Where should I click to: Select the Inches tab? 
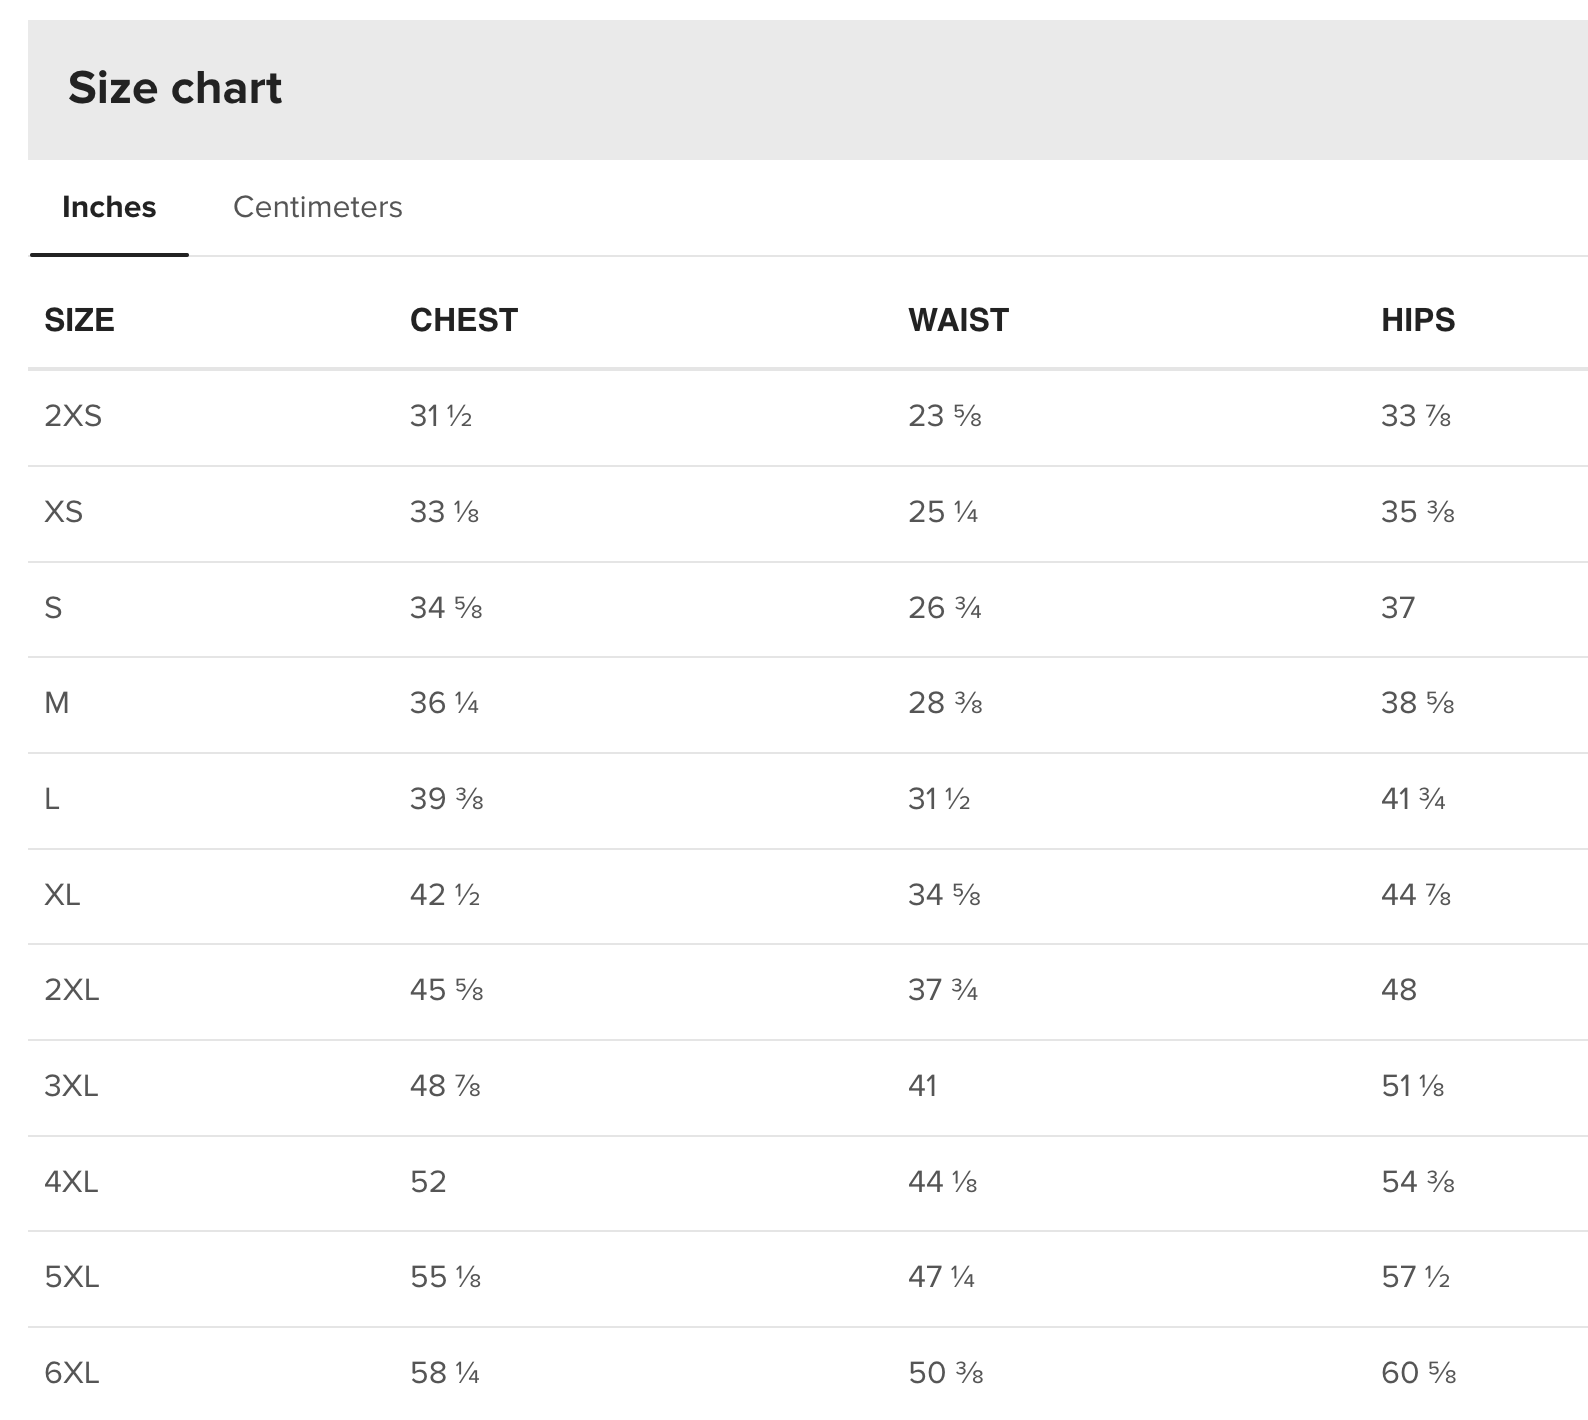point(109,207)
